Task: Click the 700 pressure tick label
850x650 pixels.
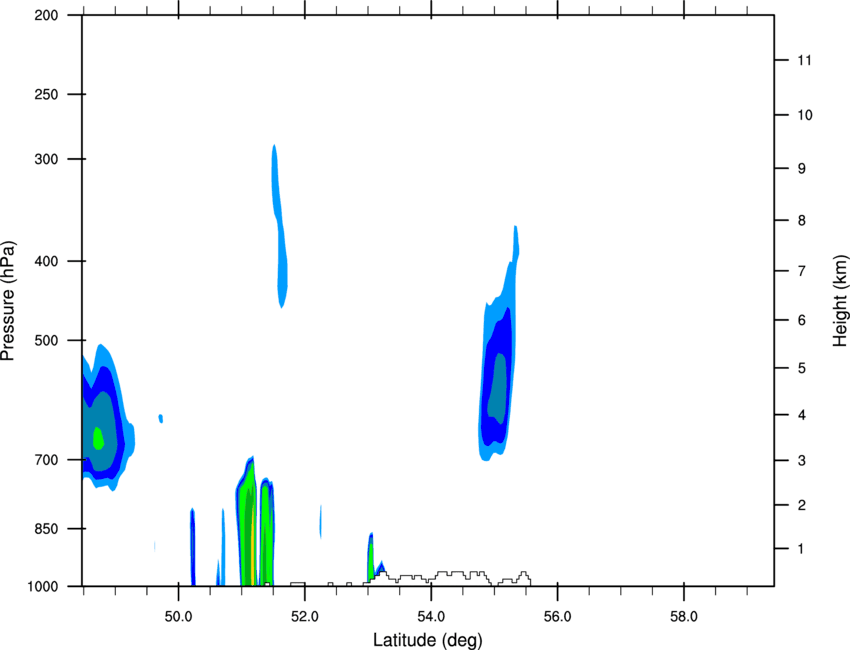Action: pos(46,460)
